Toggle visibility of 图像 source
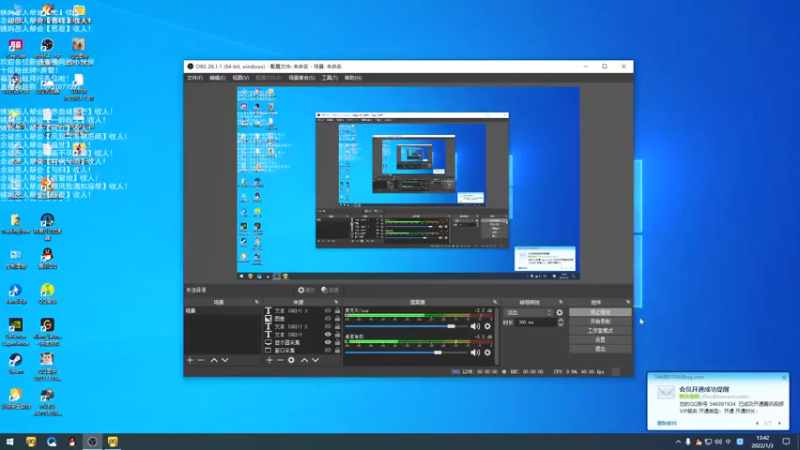The width and height of the screenshot is (800, 450). 328,318
